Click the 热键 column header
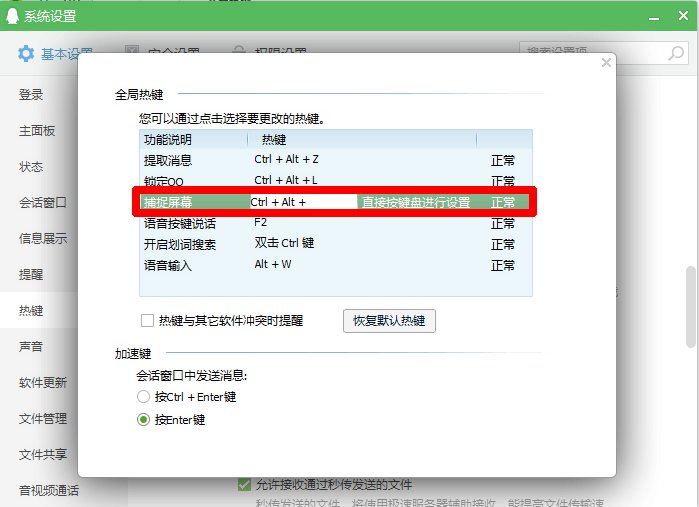This screenshot has width=699, height=507. pos(274,140)
